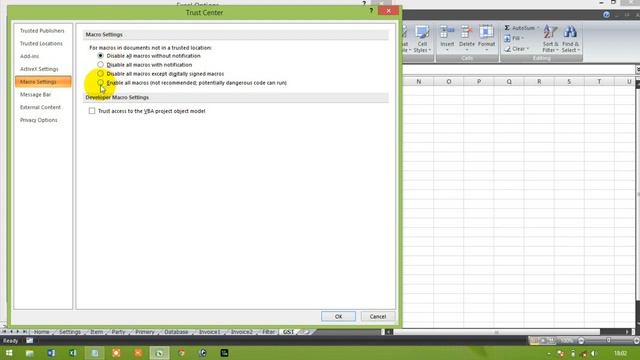640x360 pixels.
Task: Open the Windows Start button
Action: [x=9, y=353]
